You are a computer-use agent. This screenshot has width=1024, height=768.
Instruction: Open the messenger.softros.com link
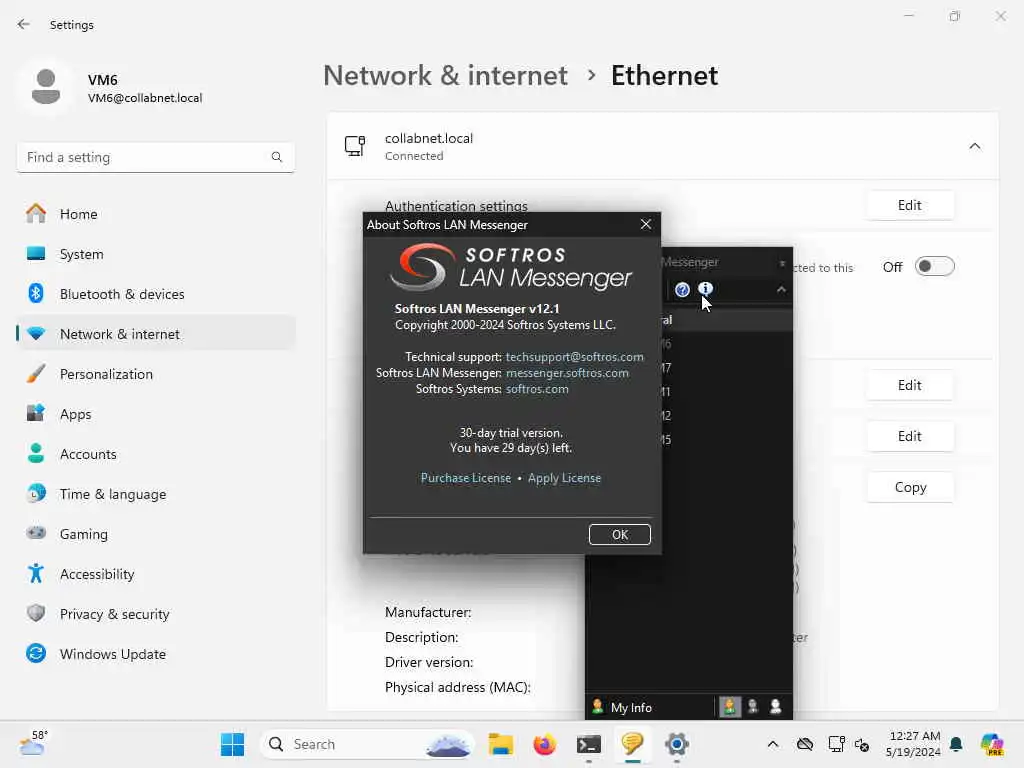coord(568,373)
